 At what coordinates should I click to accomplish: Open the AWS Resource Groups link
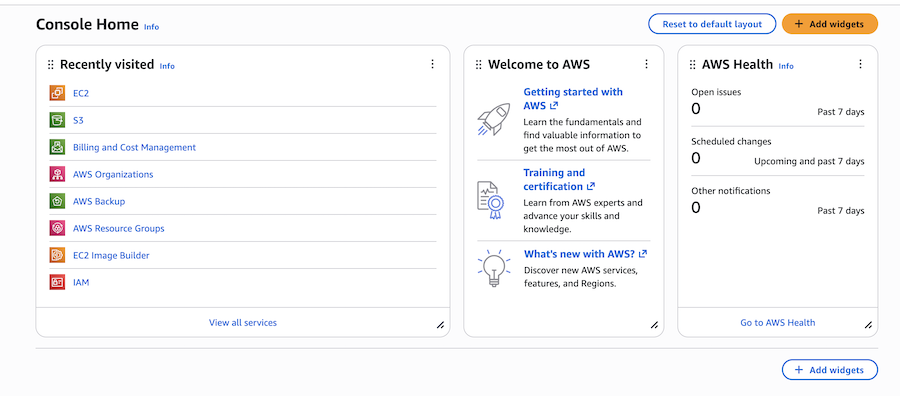[x=119, y=228]
